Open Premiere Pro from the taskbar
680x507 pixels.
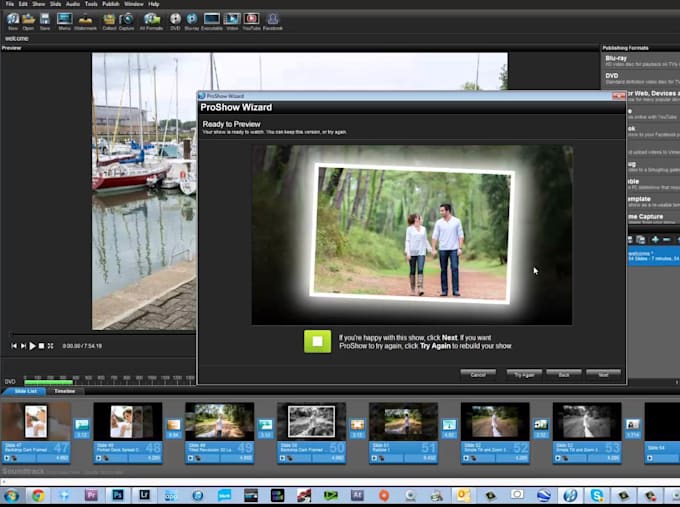(91, 495)
